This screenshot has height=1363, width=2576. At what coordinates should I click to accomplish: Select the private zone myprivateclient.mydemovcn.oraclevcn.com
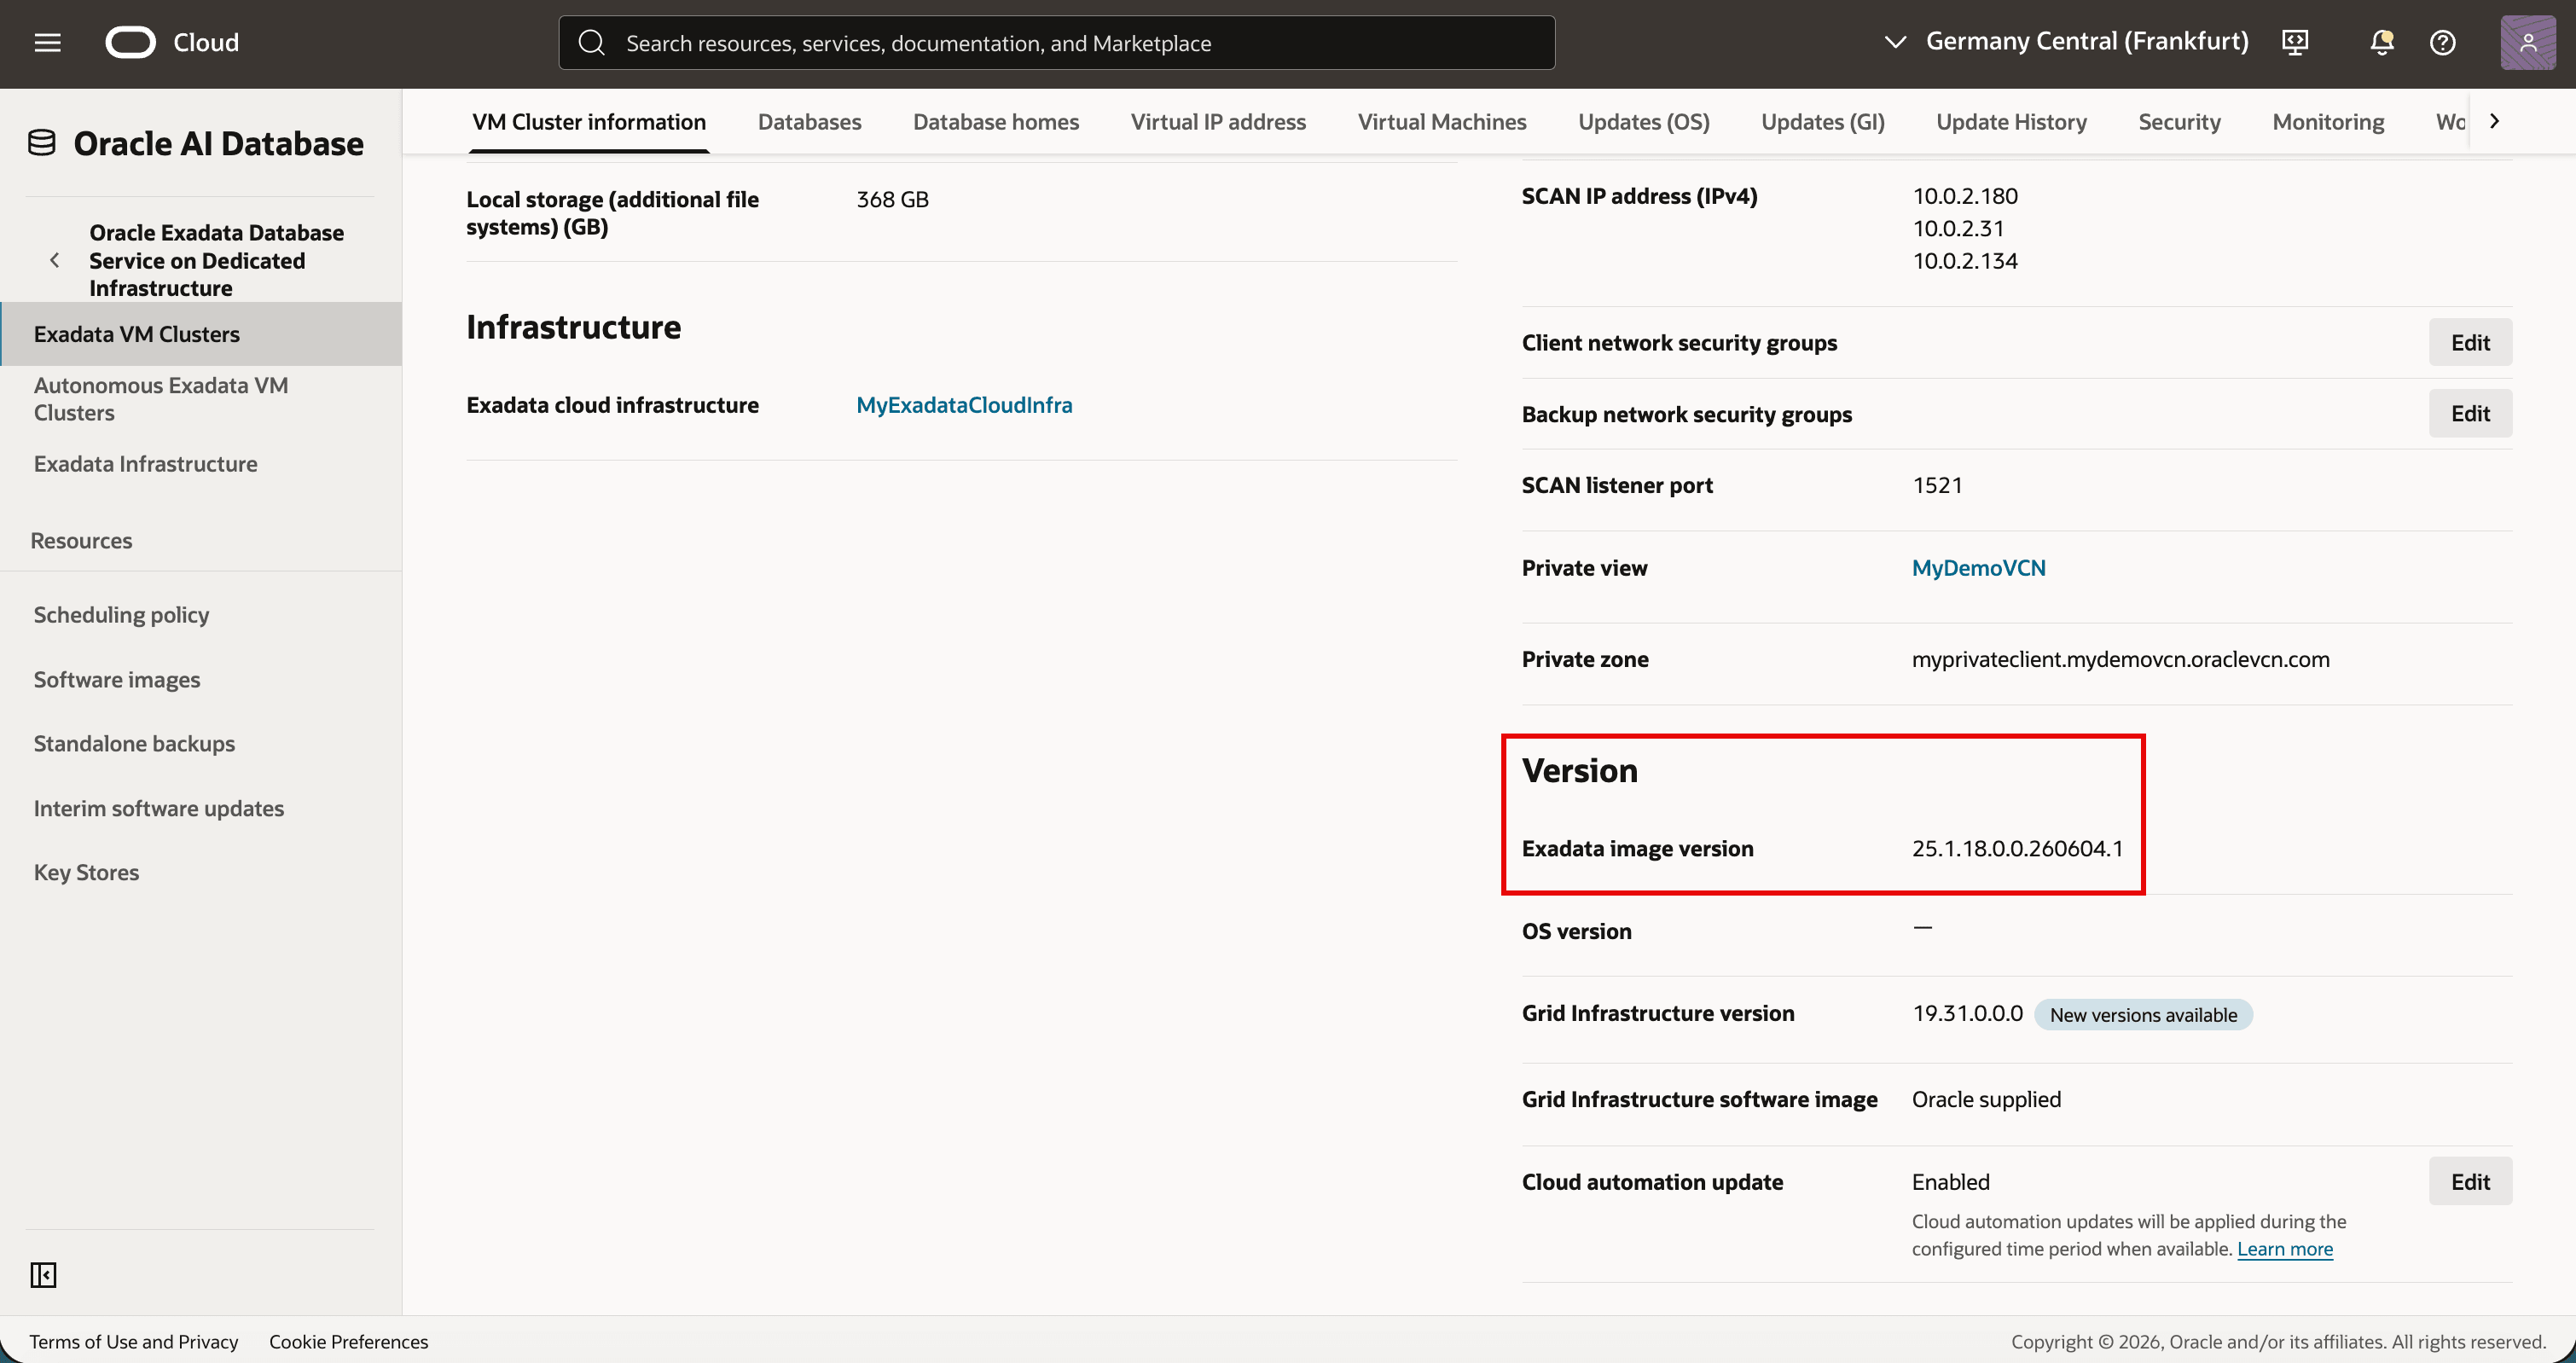click(x=2120, y=659)
